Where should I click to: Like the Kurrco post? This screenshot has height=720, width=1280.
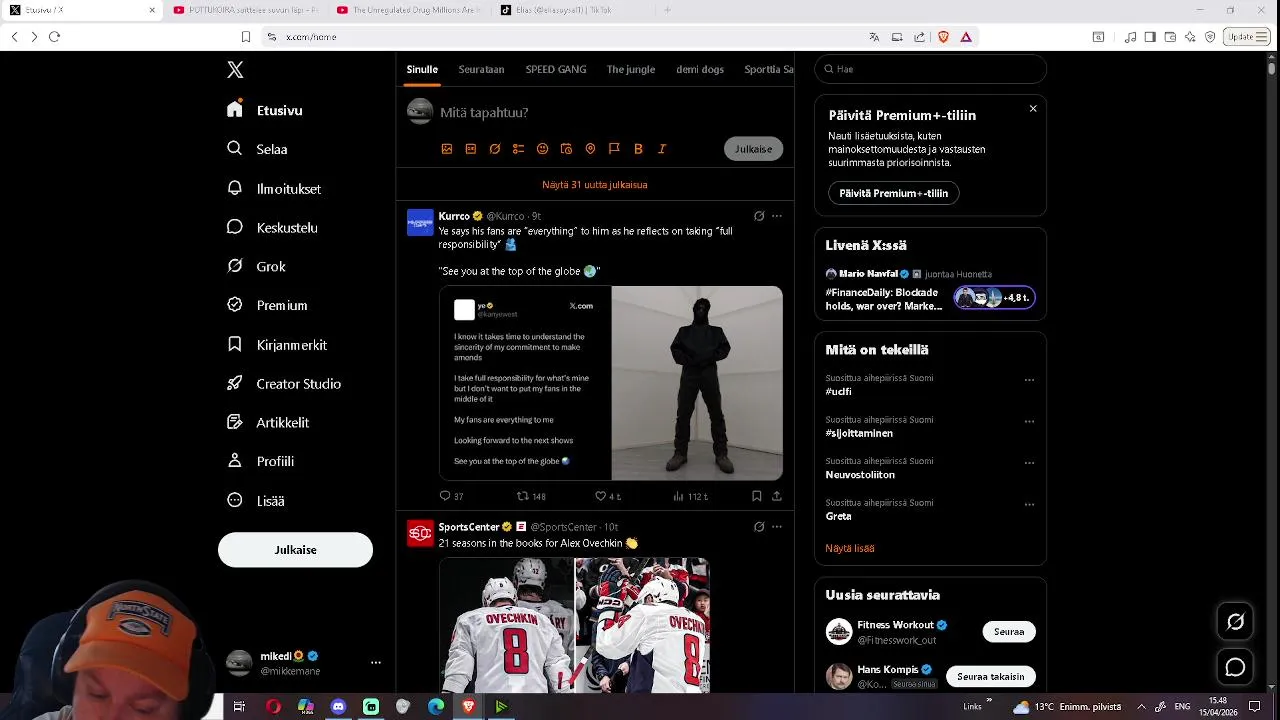tap(608, 496)
